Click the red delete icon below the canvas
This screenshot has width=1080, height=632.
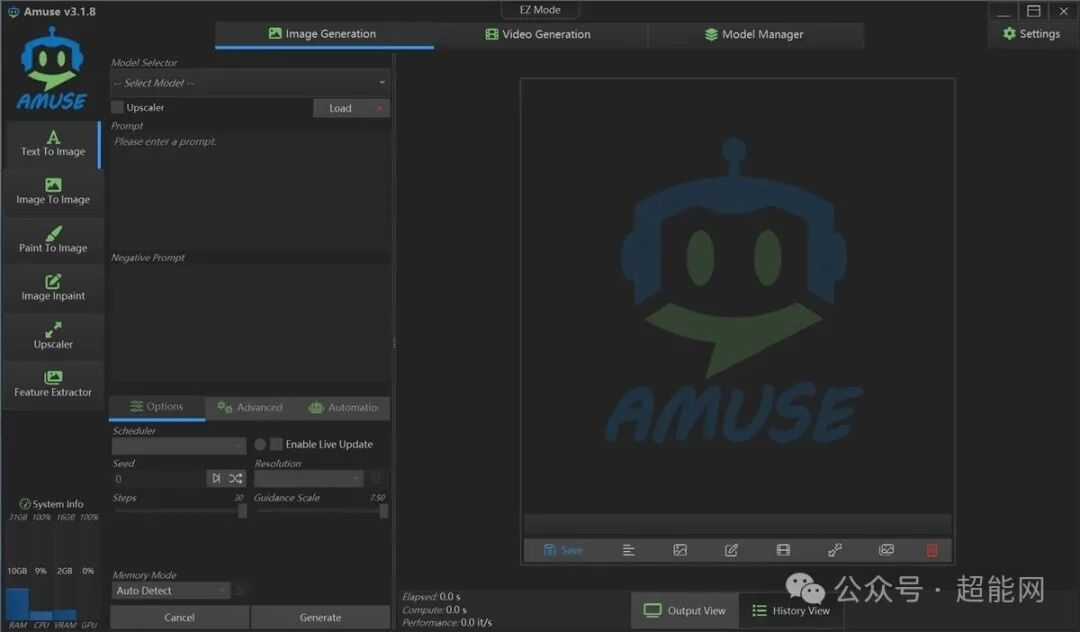931,550
